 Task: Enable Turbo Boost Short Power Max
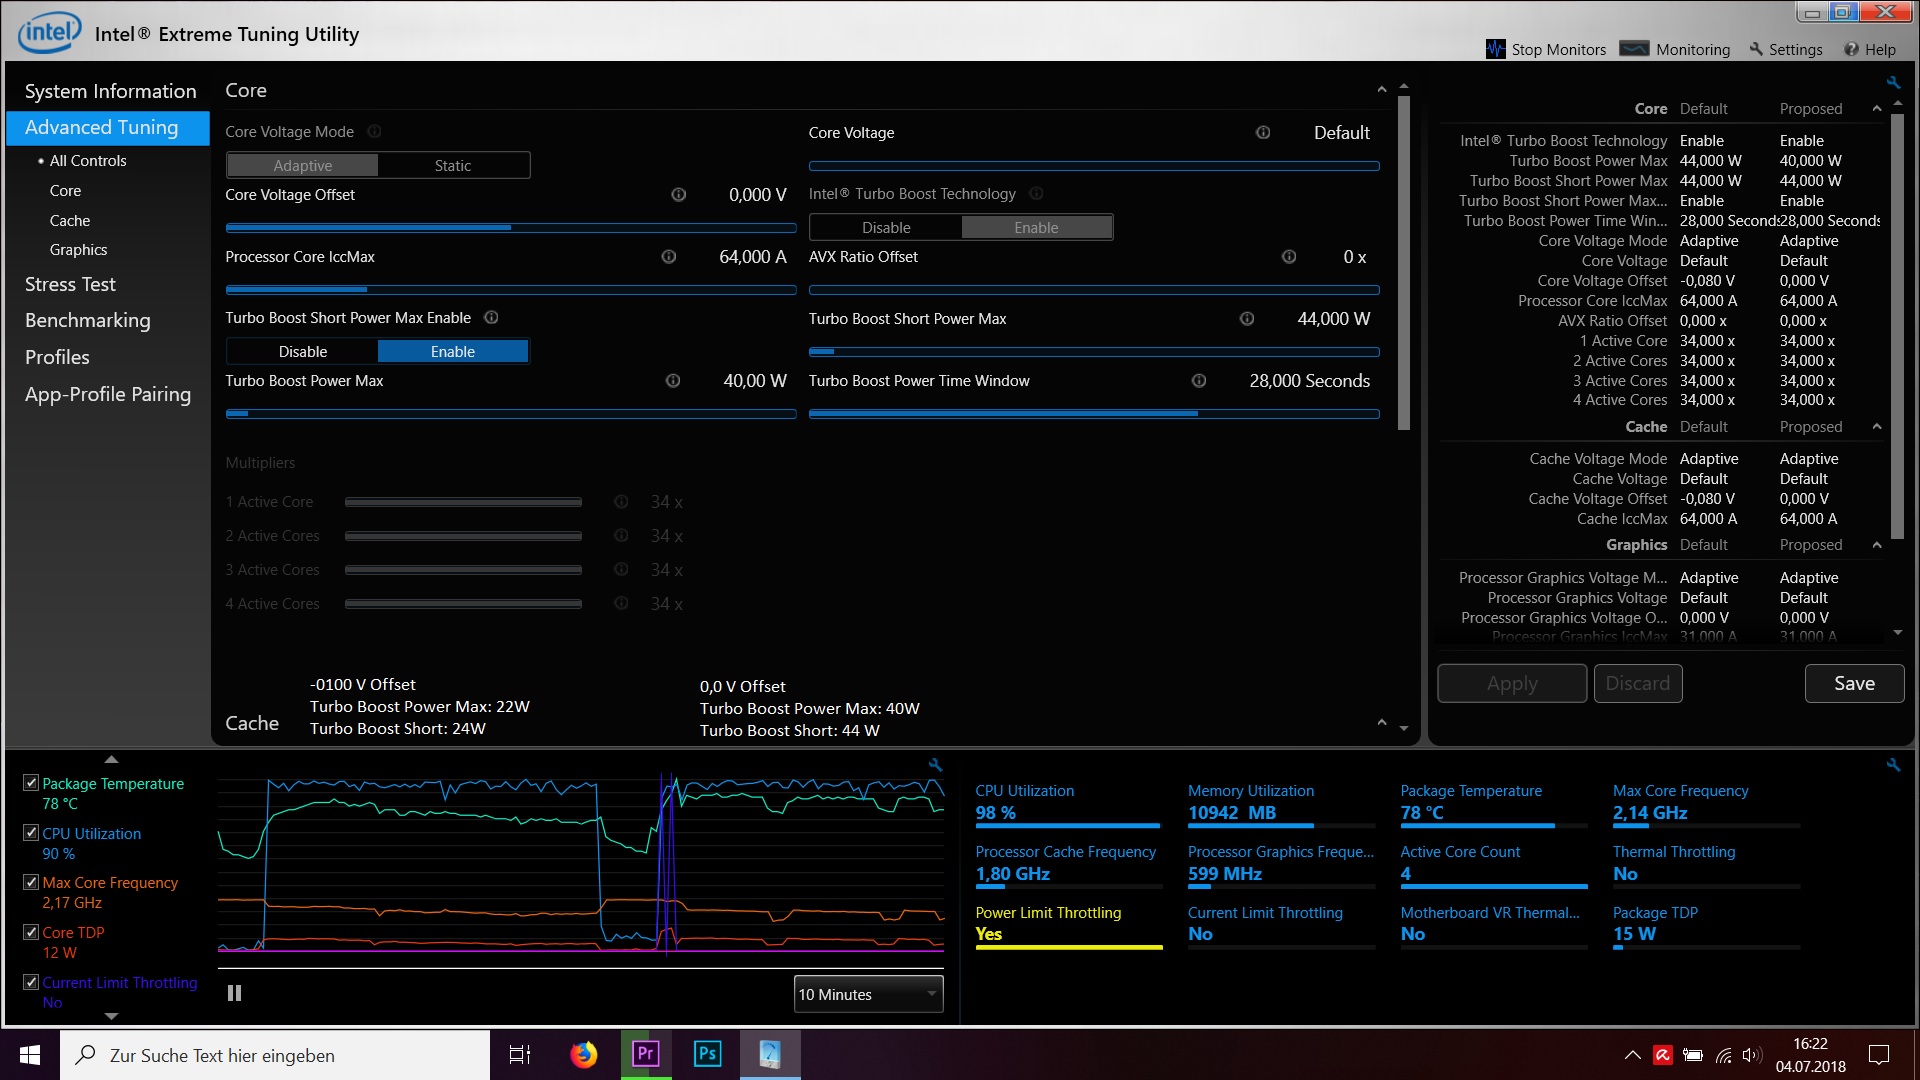coord(453,351)
